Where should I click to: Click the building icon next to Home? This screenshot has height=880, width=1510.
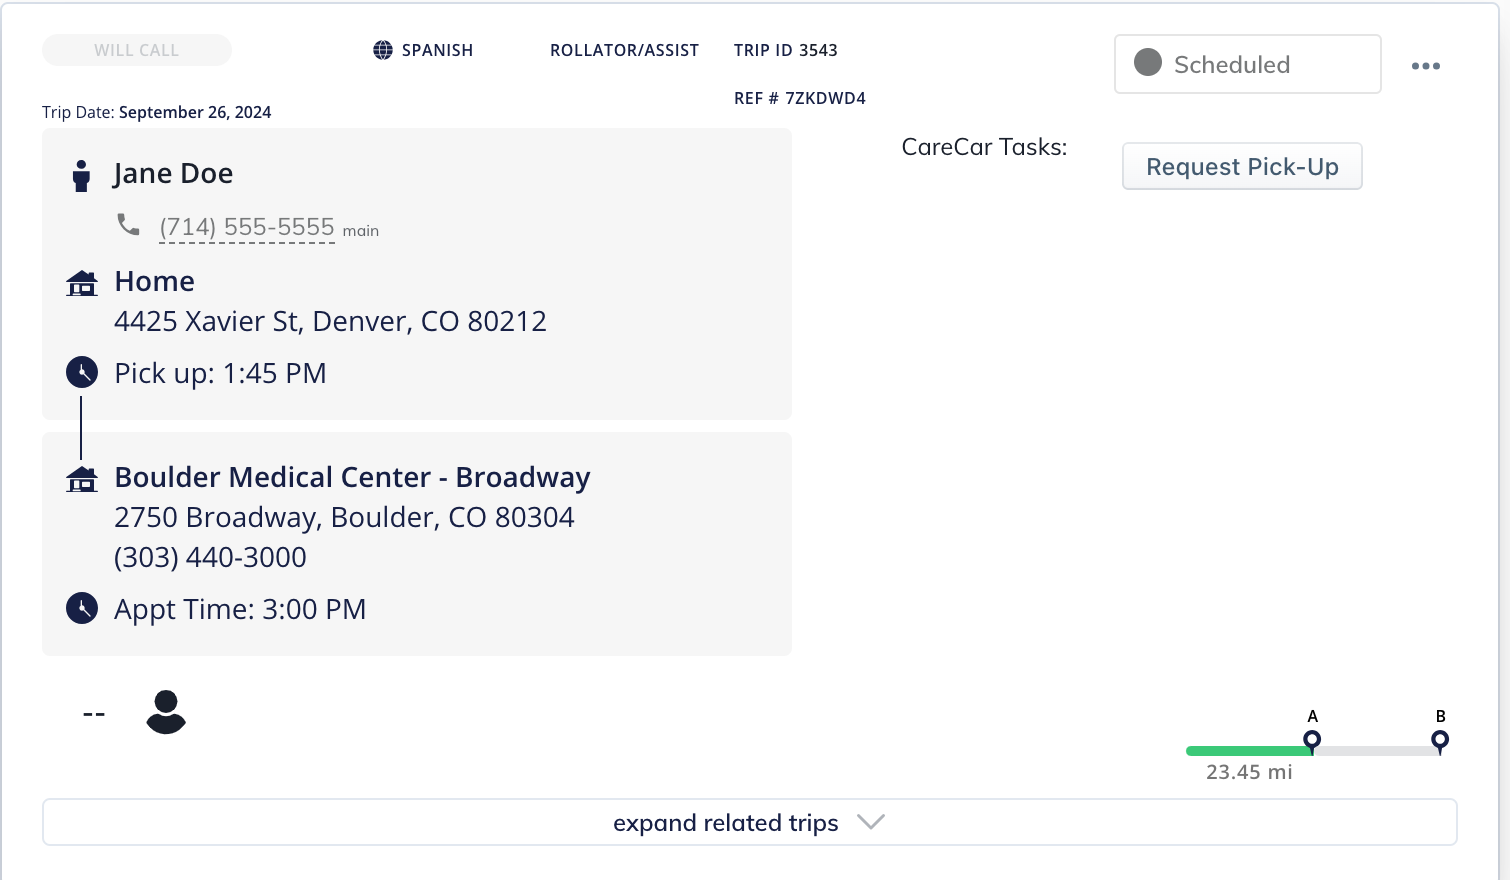point(82,283)
